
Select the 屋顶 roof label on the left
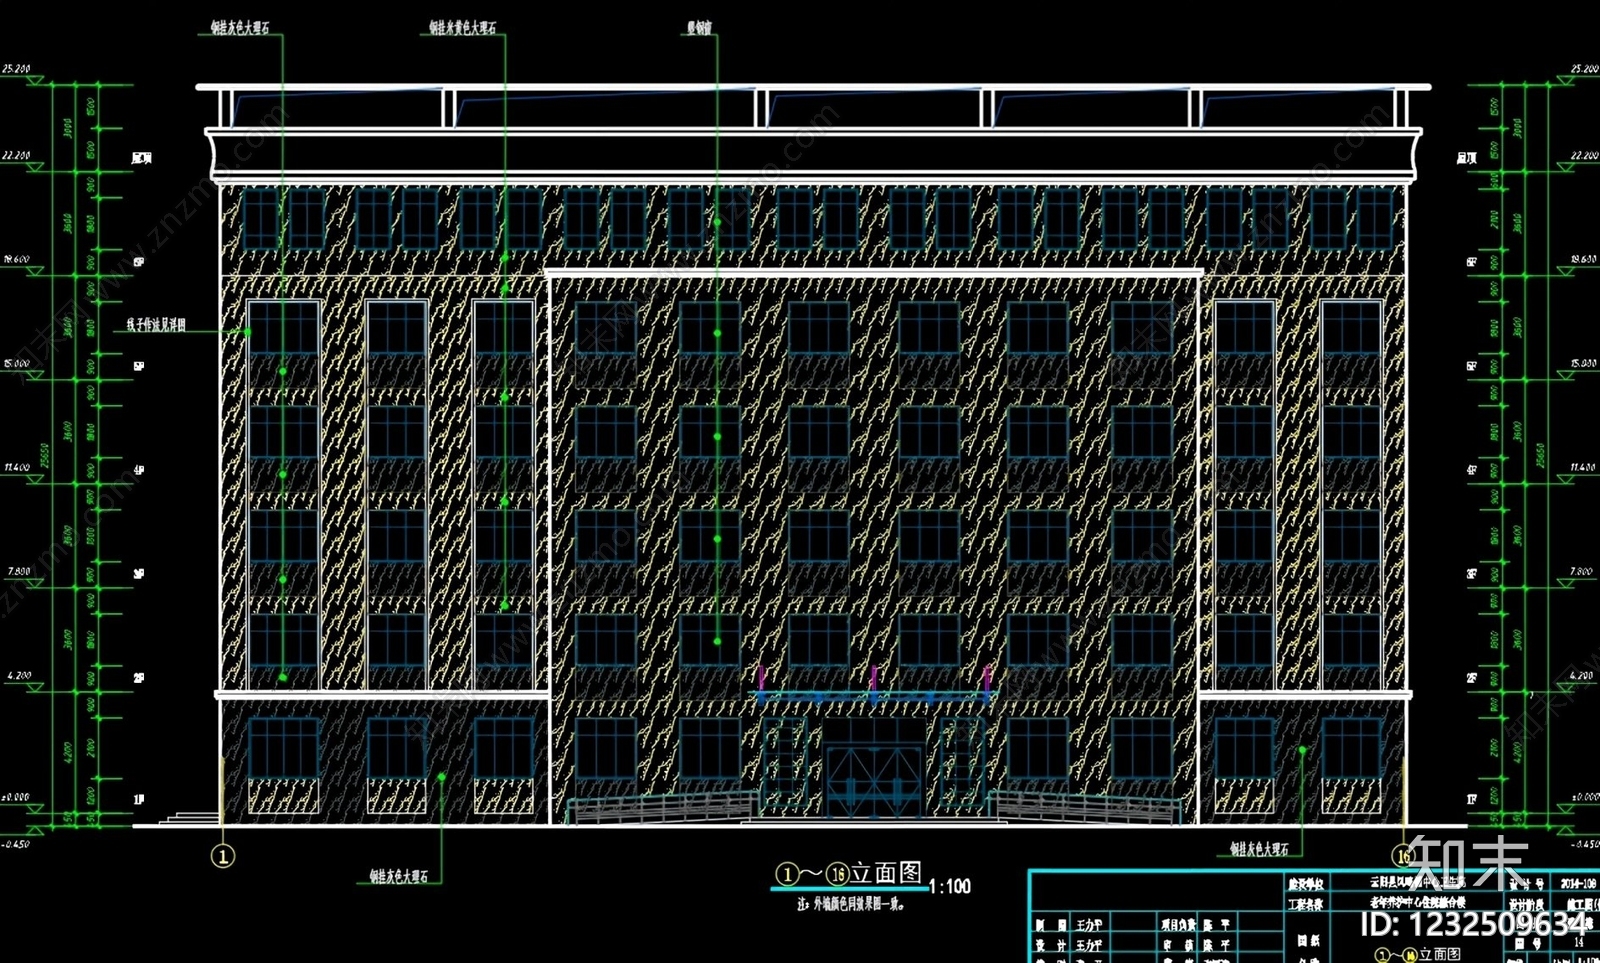coord(142,158)
